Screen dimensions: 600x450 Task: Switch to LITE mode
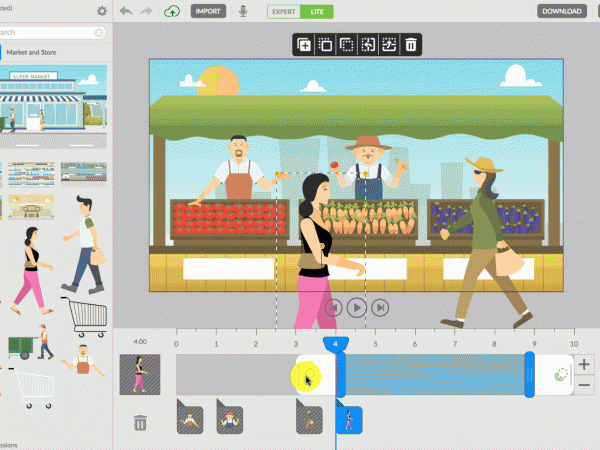click(318, 11)
